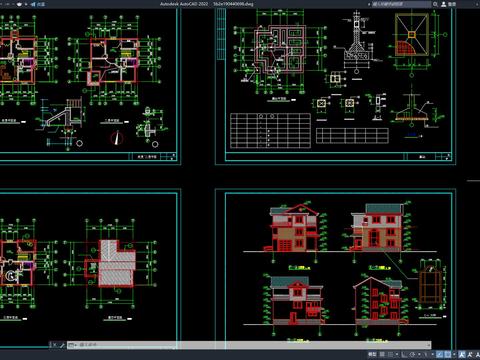Click the title bar search input box

tap(401, 4)
